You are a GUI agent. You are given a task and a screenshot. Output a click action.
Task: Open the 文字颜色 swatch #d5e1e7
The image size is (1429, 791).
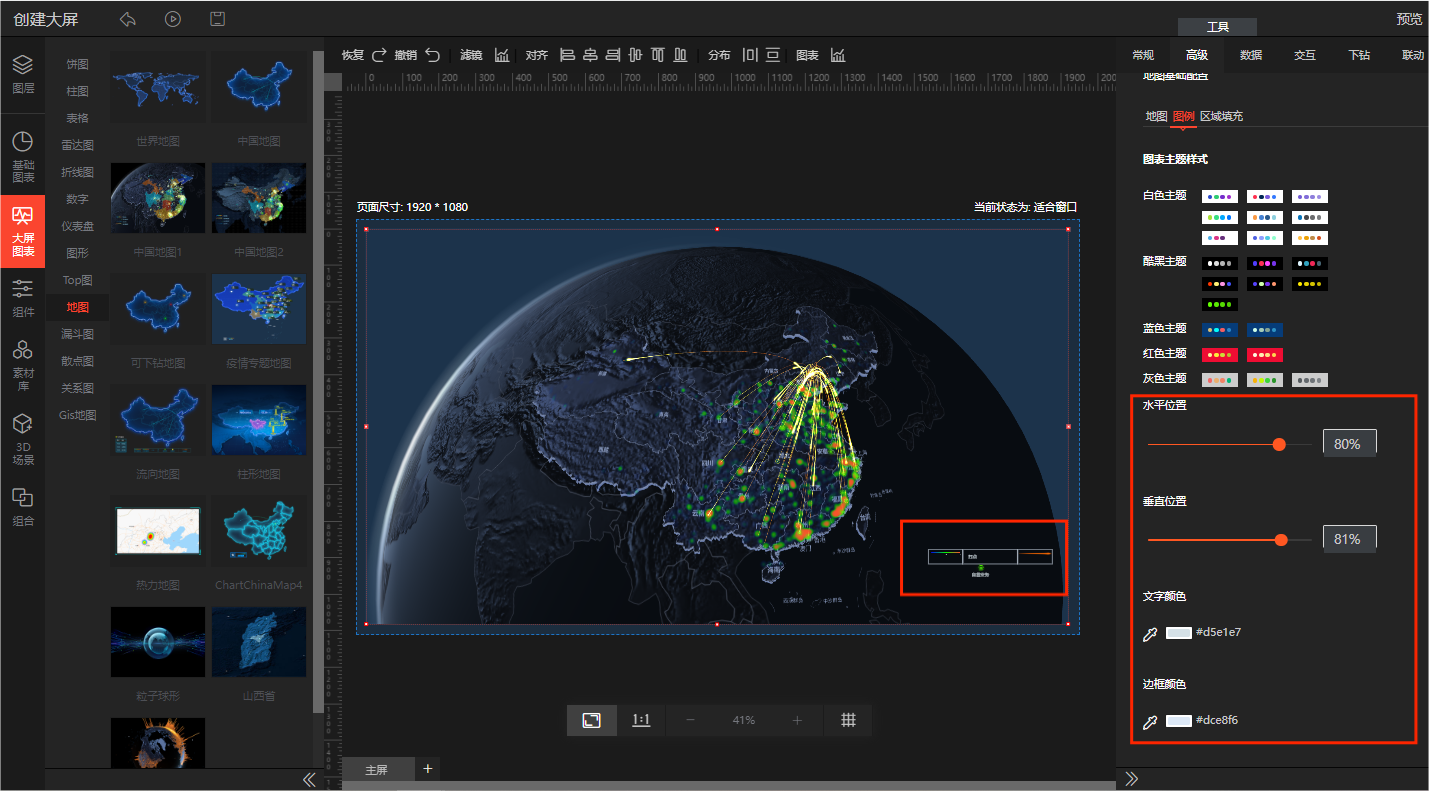1179,633
